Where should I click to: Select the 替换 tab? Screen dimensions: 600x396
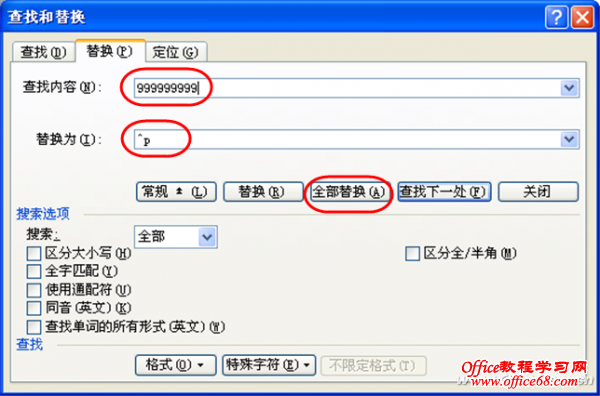click(110, 51)
